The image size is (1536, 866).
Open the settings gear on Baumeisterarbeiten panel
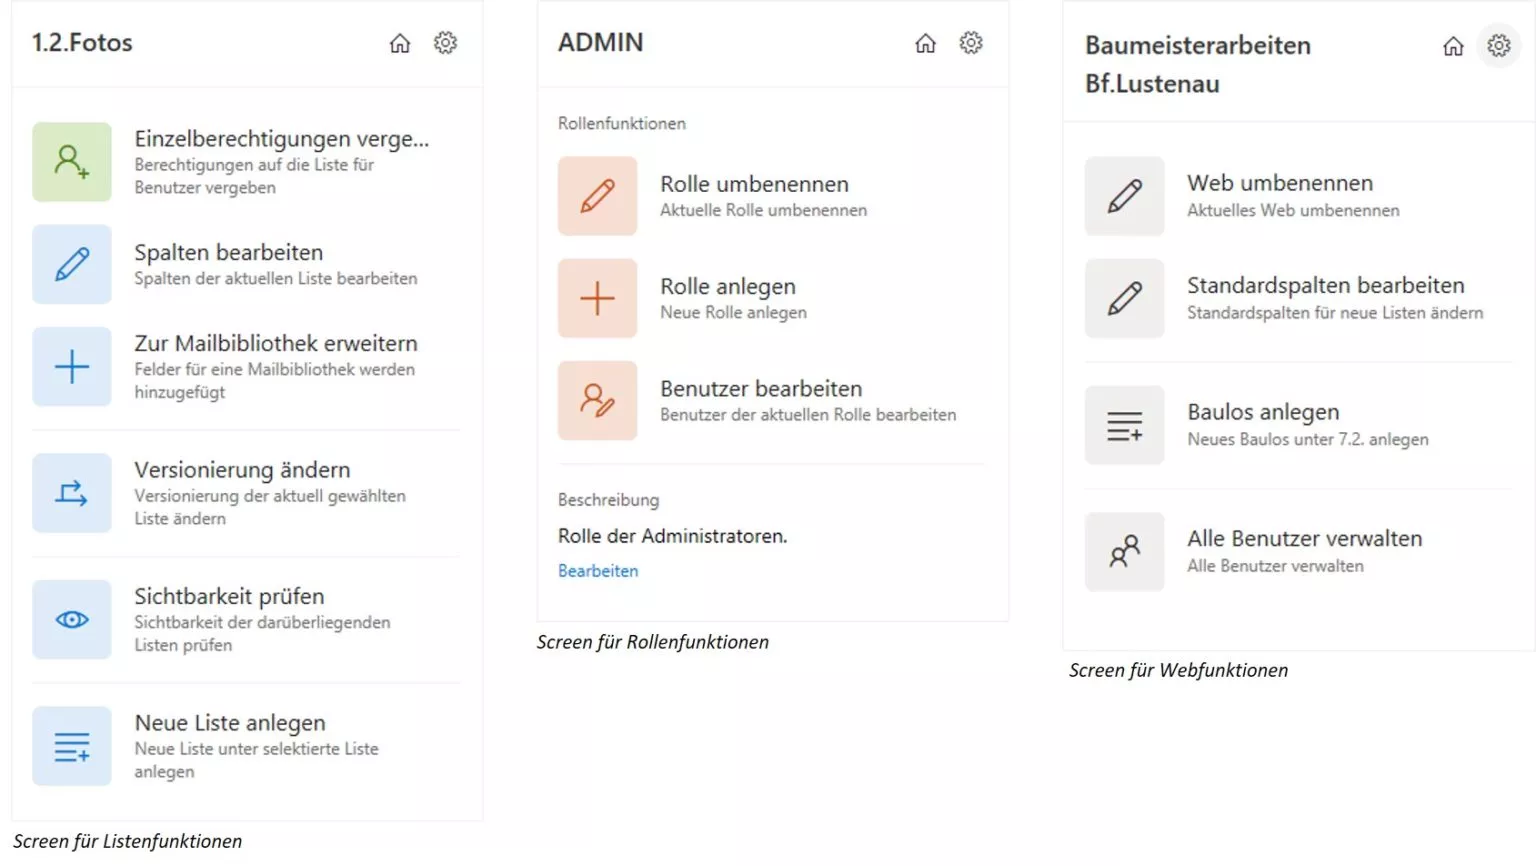pos(1497,46)
